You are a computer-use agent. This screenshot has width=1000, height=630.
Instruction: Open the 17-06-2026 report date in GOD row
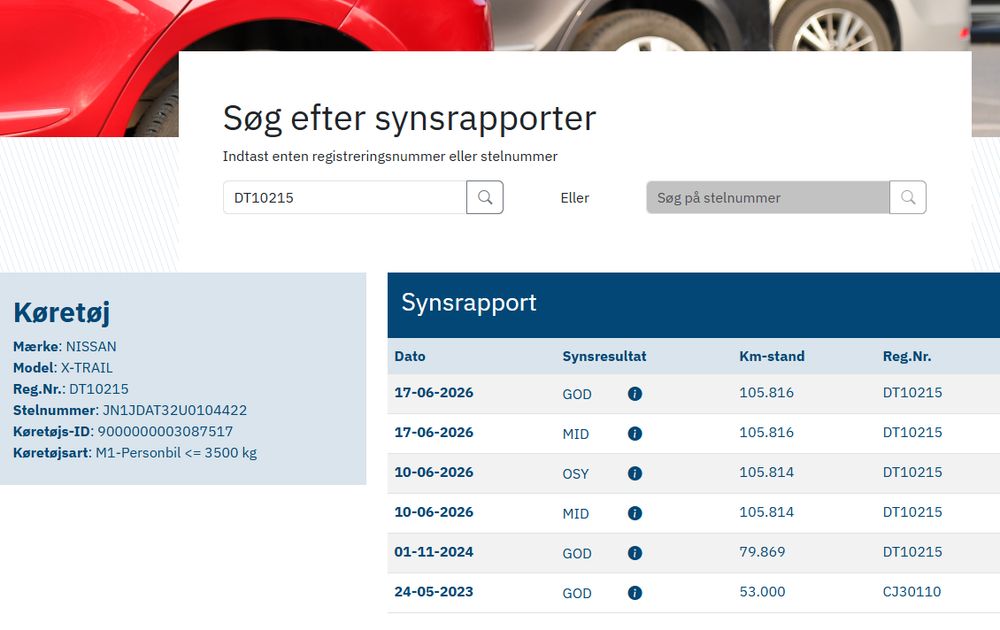(434, 392)
